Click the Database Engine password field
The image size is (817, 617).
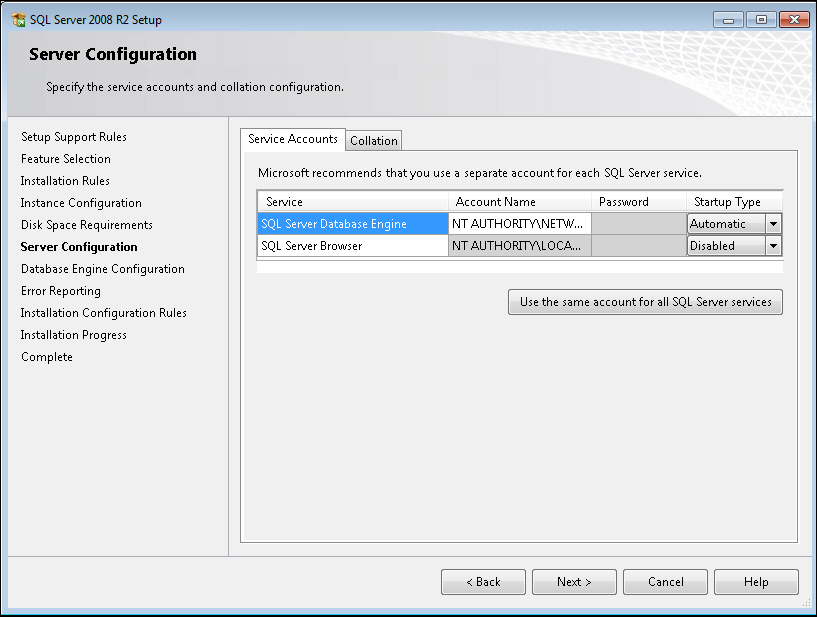coord(639,224)
